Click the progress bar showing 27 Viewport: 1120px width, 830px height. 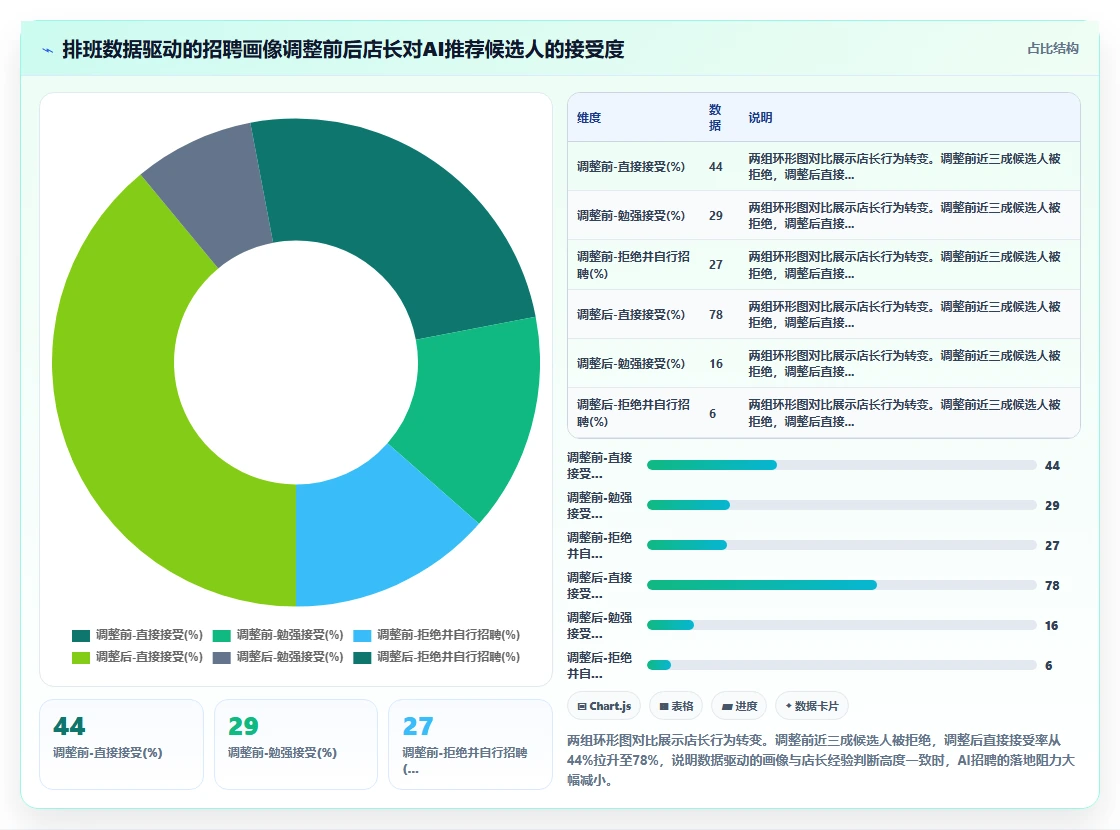coord(841,545)
